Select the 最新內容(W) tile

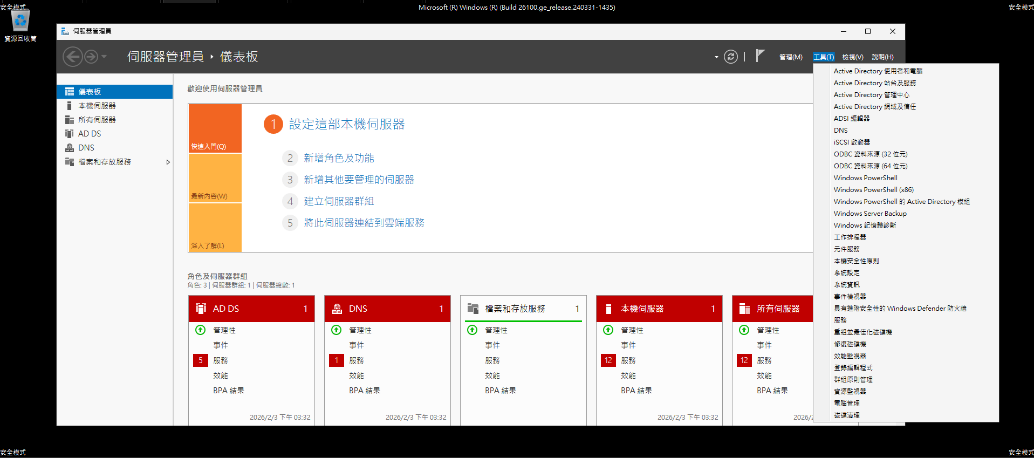pyautogui.click(x=215, y=179)
